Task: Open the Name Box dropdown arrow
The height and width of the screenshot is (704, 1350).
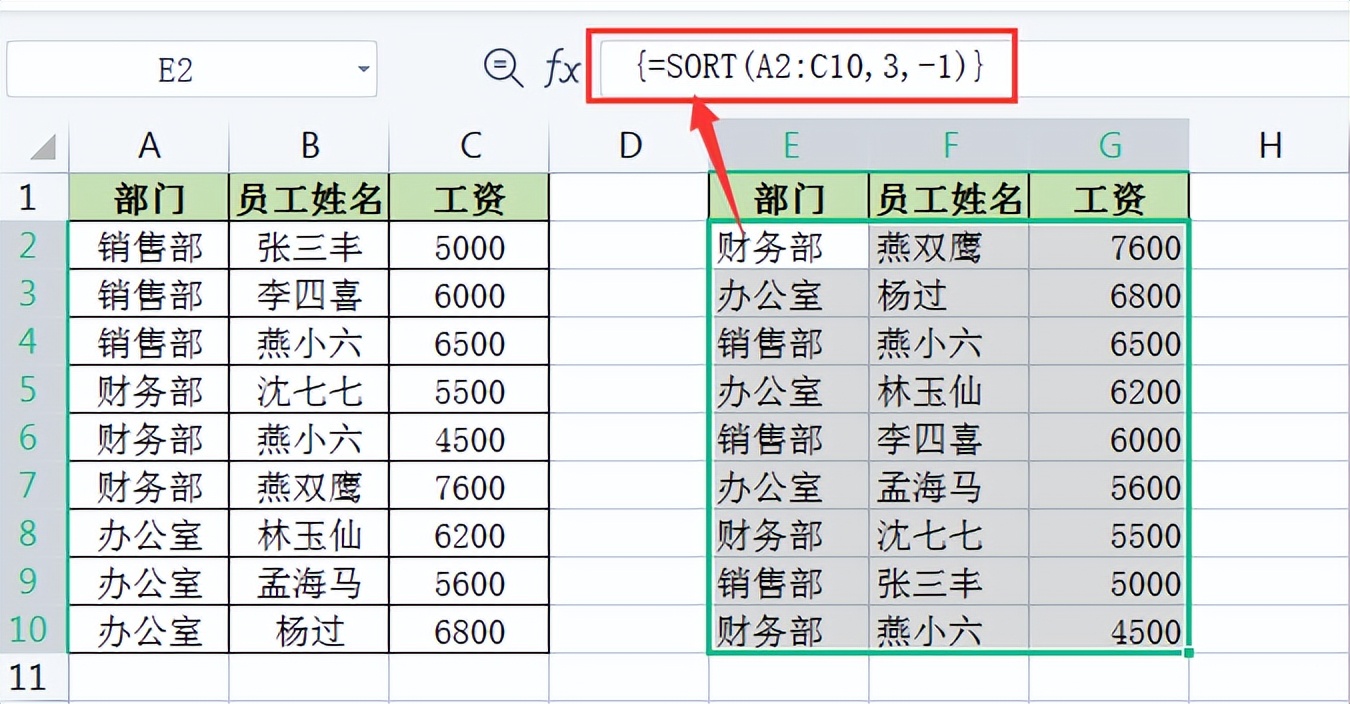Action: tap(365, 68)
